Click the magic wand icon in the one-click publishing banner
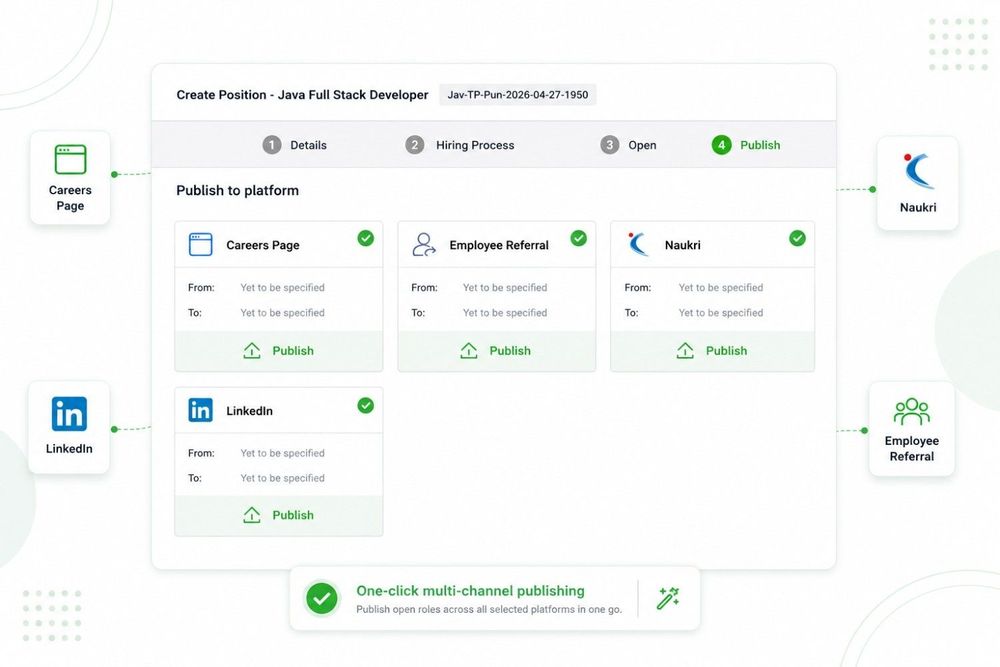Screen dimensions: 1000x667 (x=668, y=598)
